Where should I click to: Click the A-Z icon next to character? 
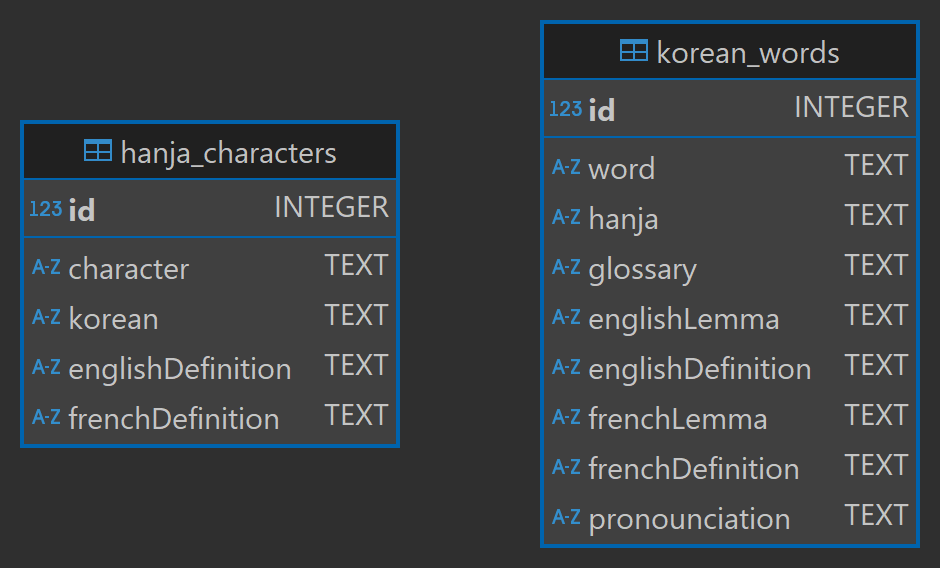(x=46, y=268)
